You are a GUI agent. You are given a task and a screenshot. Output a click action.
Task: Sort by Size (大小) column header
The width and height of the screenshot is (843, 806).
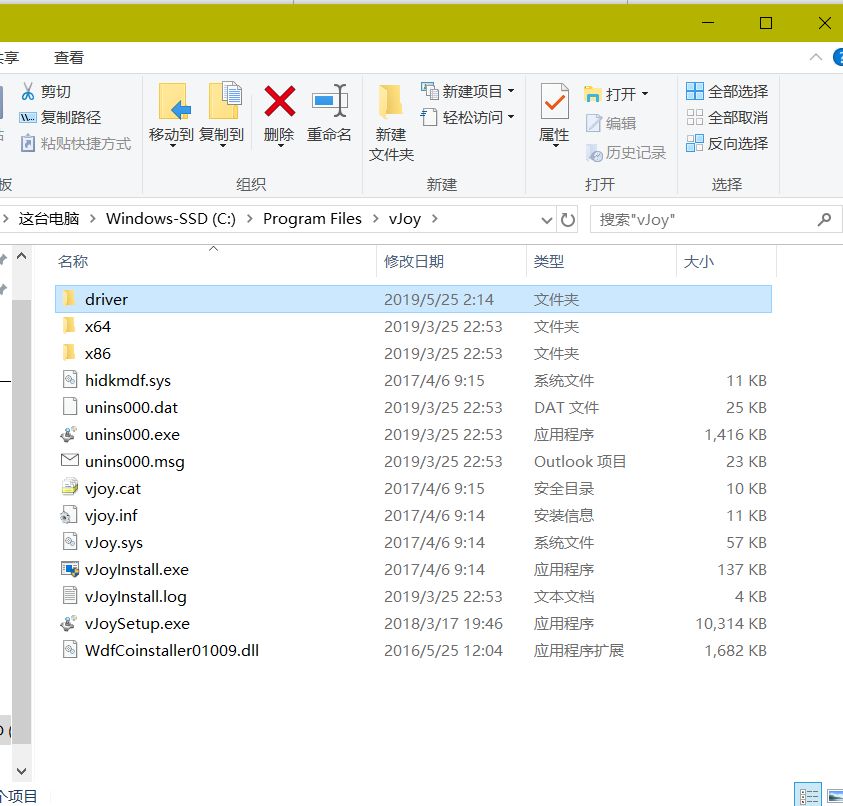coord(726,262)
